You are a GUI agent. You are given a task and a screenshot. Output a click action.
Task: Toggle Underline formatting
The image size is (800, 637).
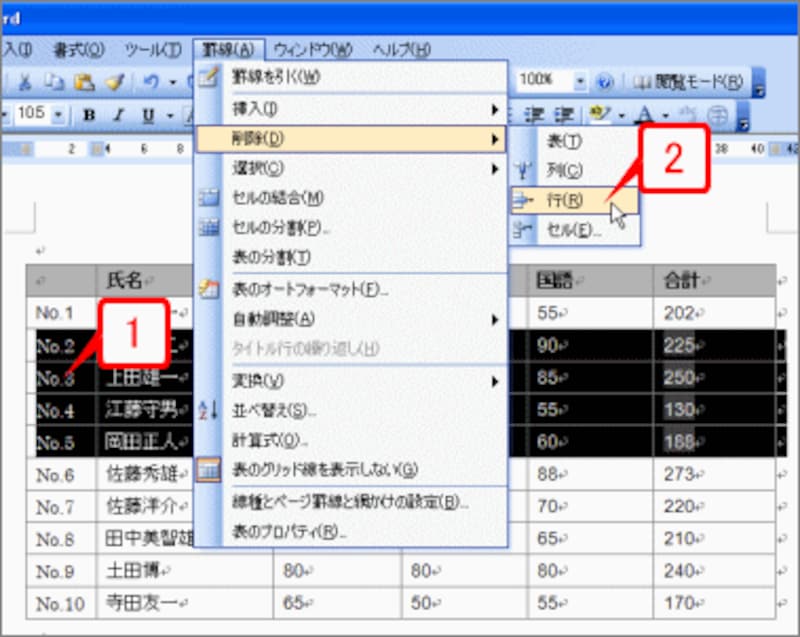(148, 115)
